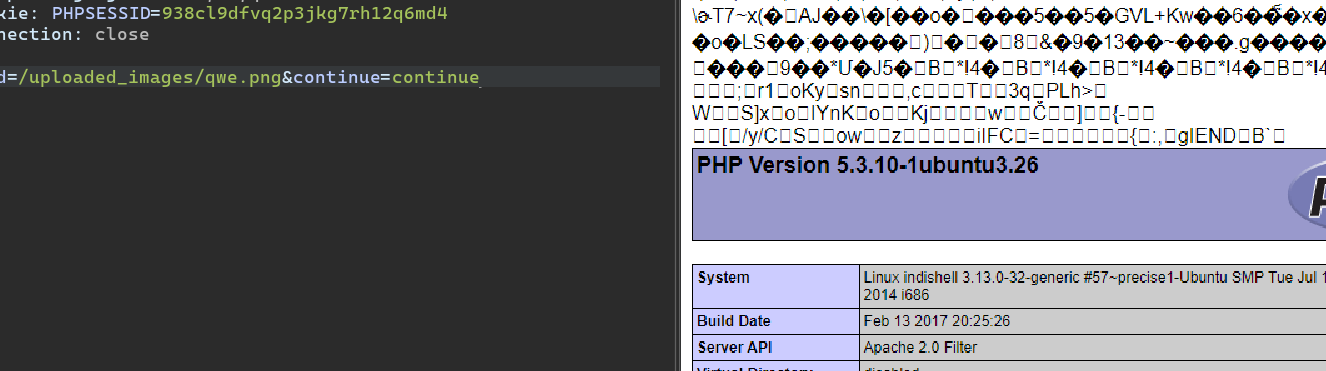
Task: Click the PHP Version 5.3.10-1ubuntu3.26 heading
Action: [867, 166]
